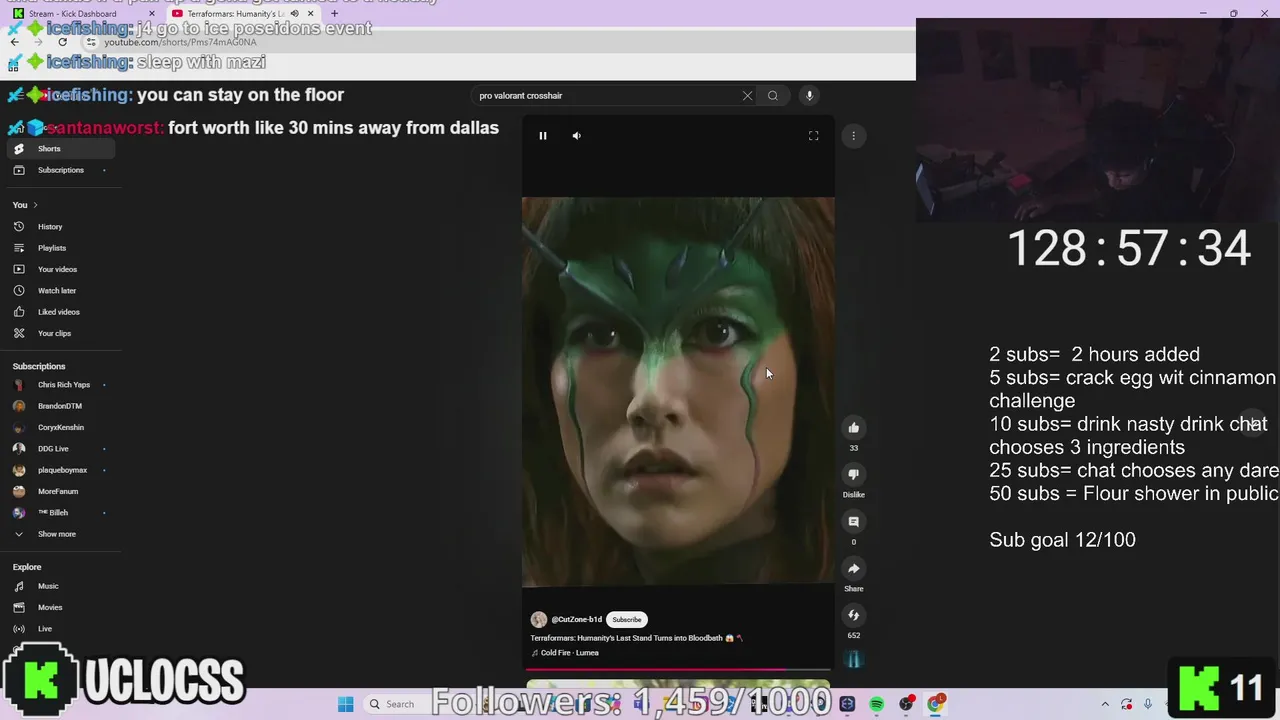Open Spotify from the taskbar
Image resolution: width=1280 pixels, height=720 pixels.
click(x=877, y=704)
